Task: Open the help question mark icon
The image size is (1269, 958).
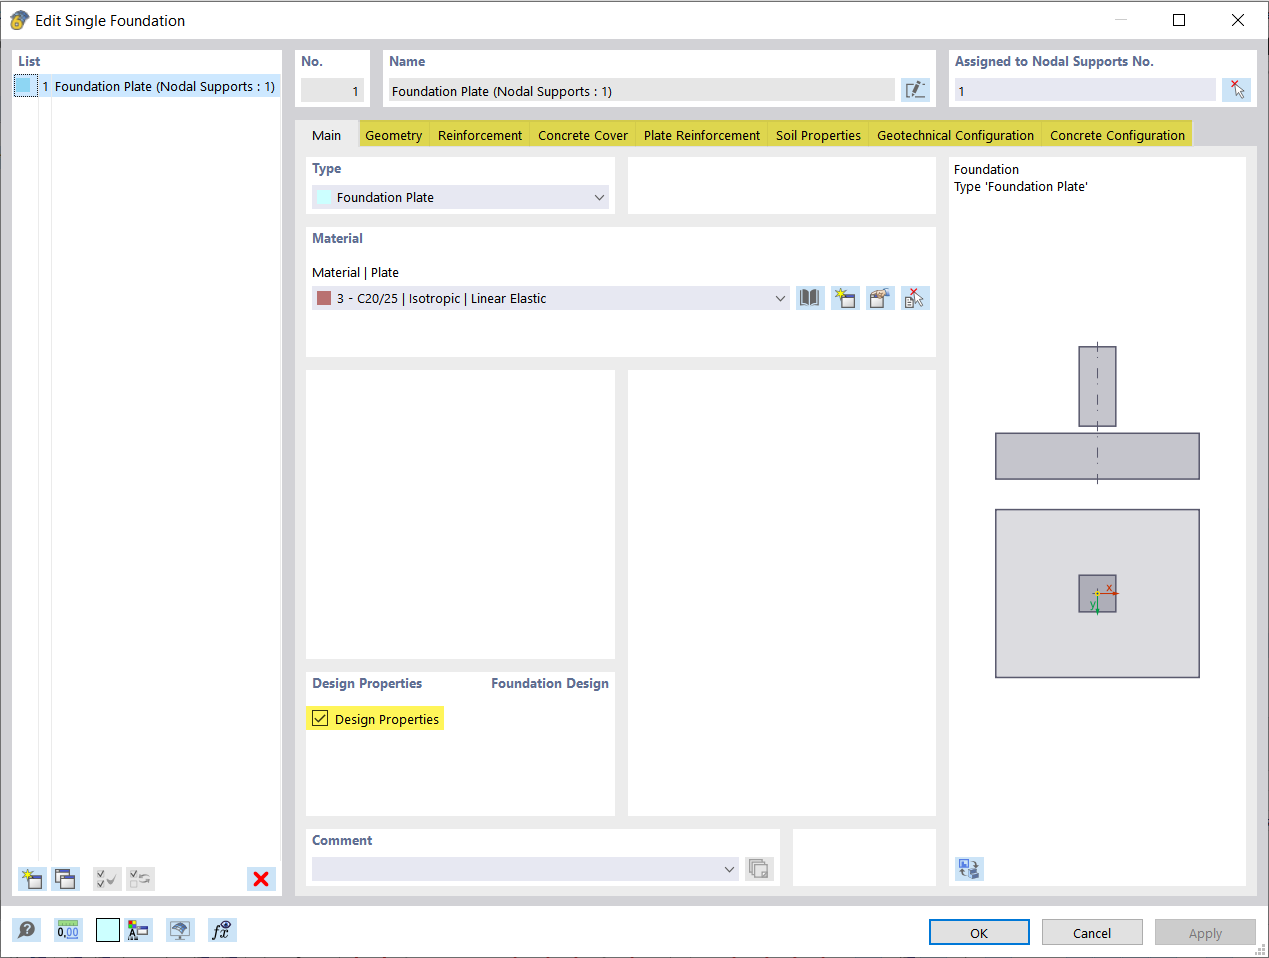Action: 27,929
